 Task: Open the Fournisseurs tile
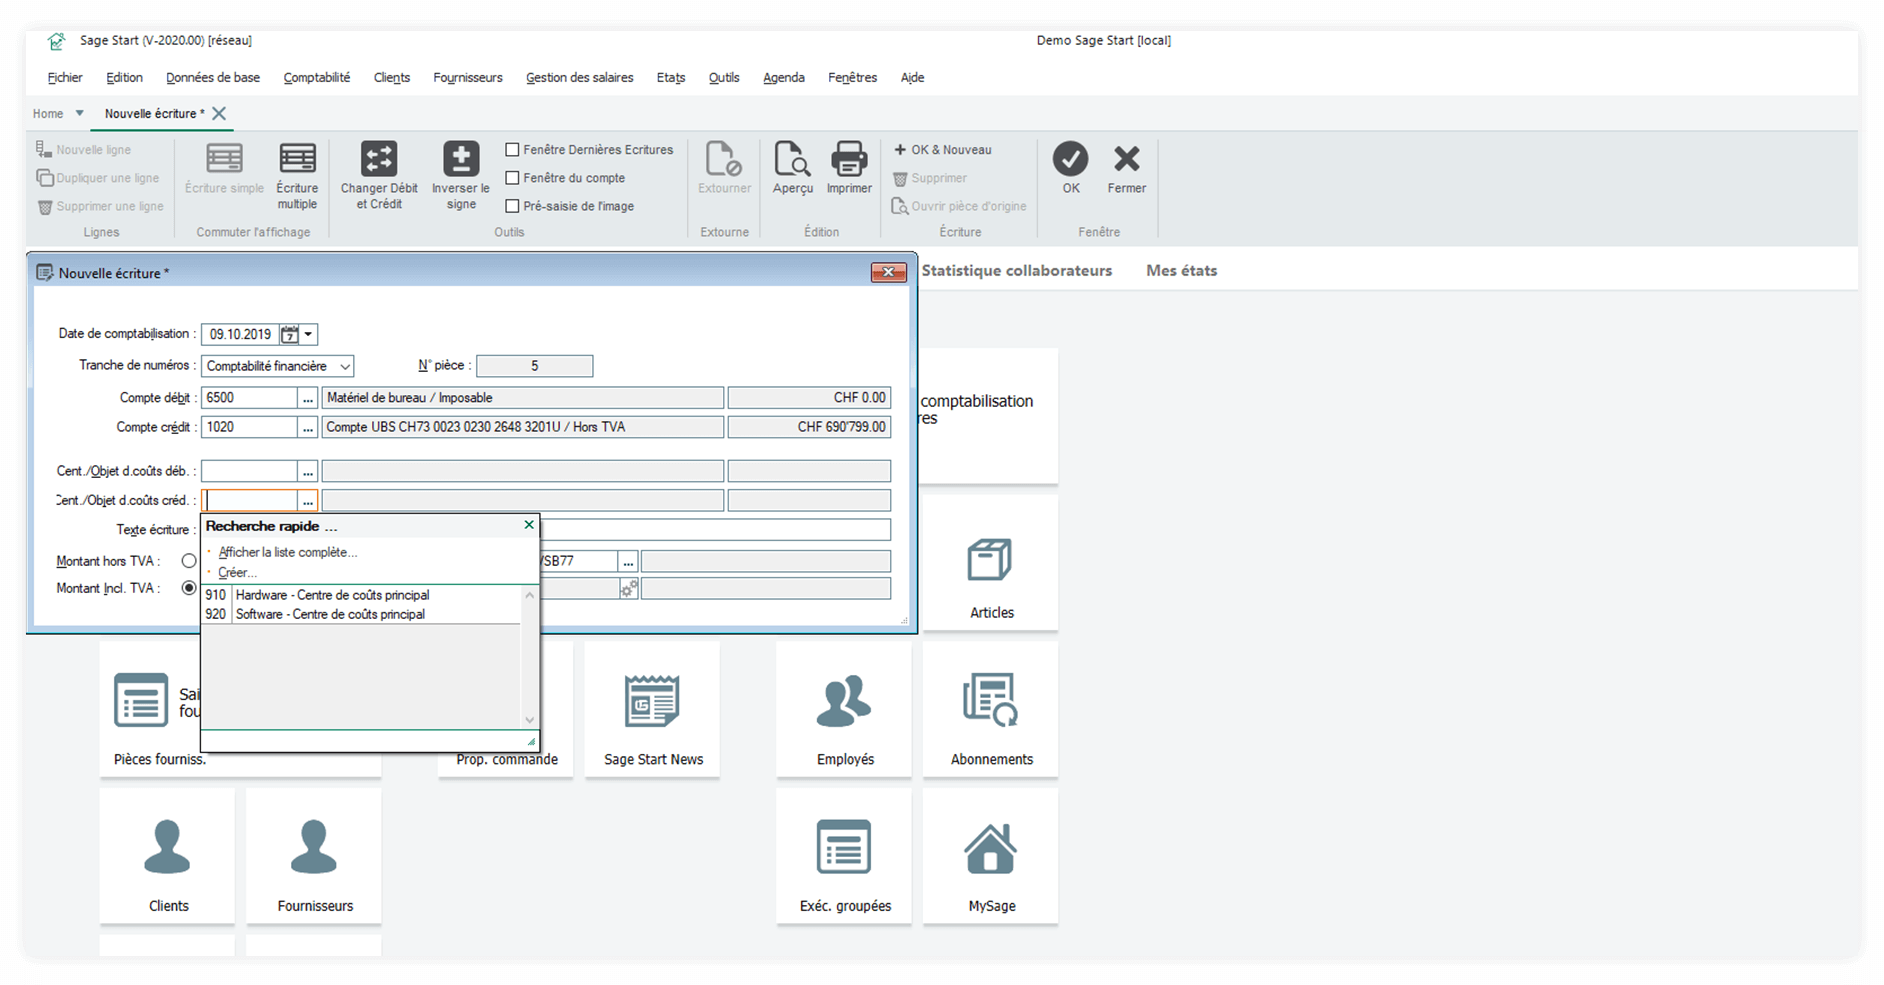[x=314, y=855]
